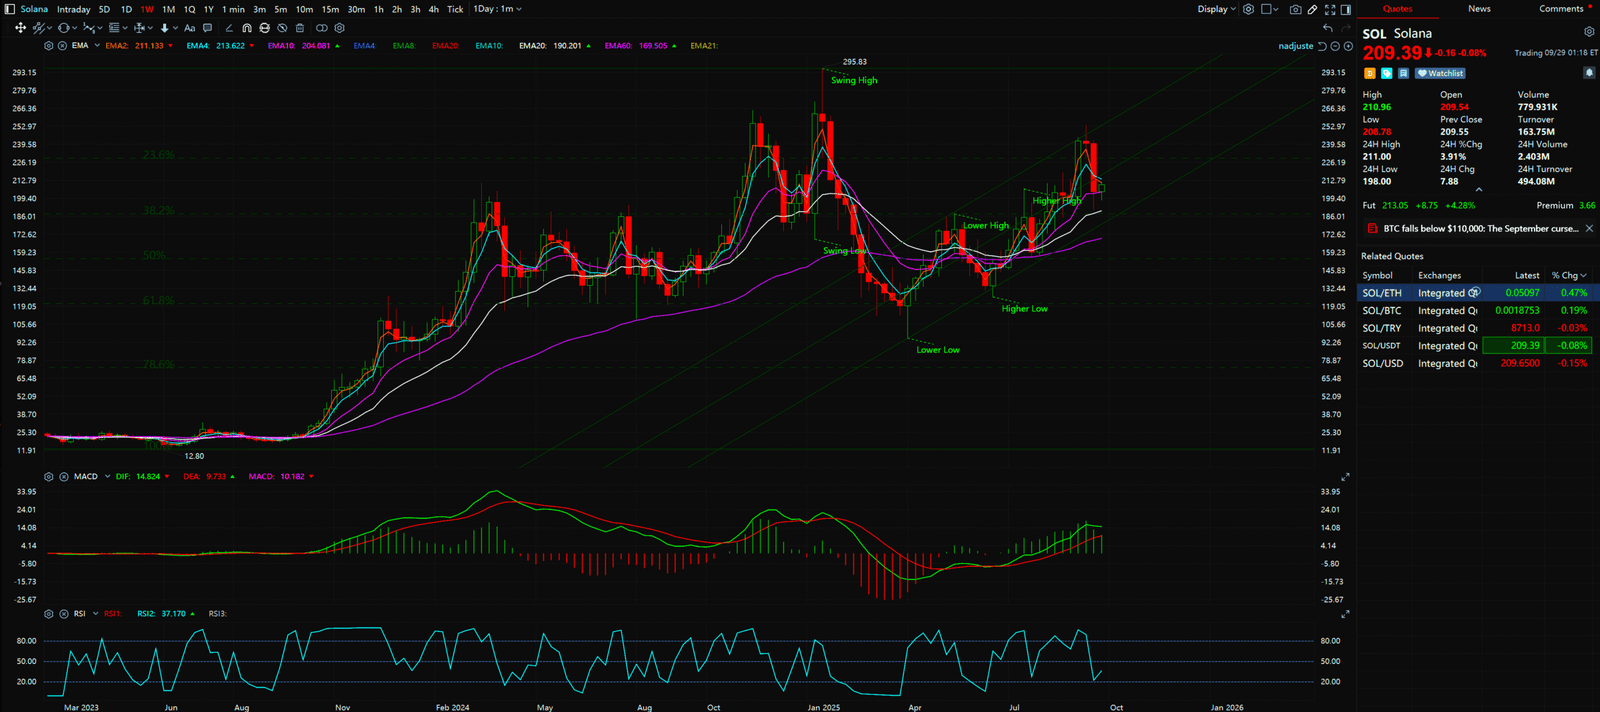
Task: Enter fullscreen chart mode
Action: tap(1329, 9)
